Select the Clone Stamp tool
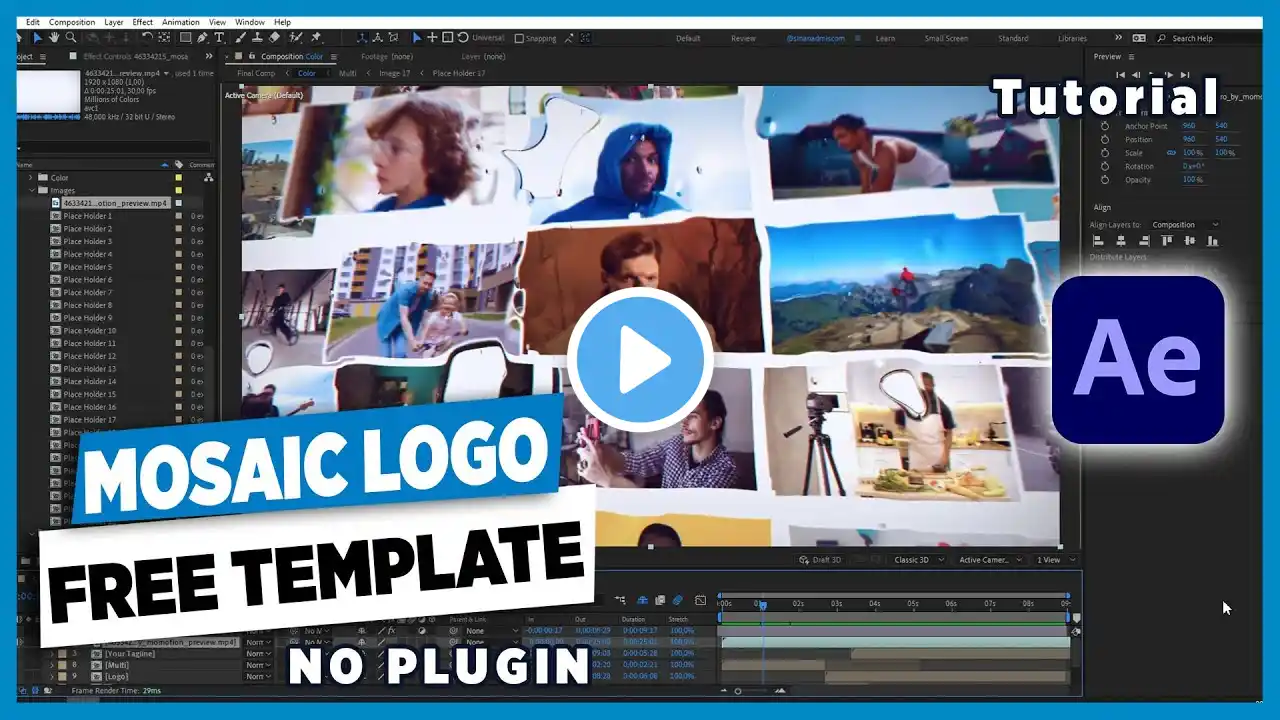1280x720 pixels. (x=258, y=38)
